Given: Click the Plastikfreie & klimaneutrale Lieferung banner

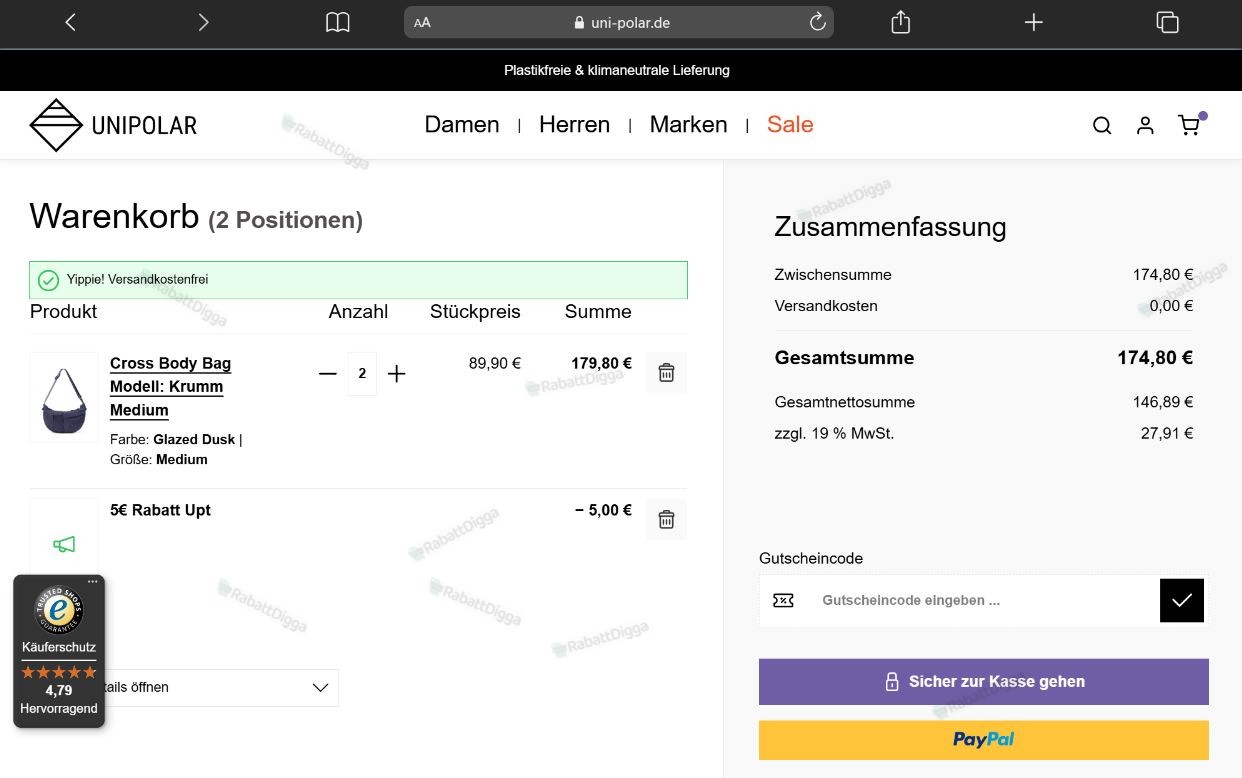Looking at the screenshot, I should 617,70.
